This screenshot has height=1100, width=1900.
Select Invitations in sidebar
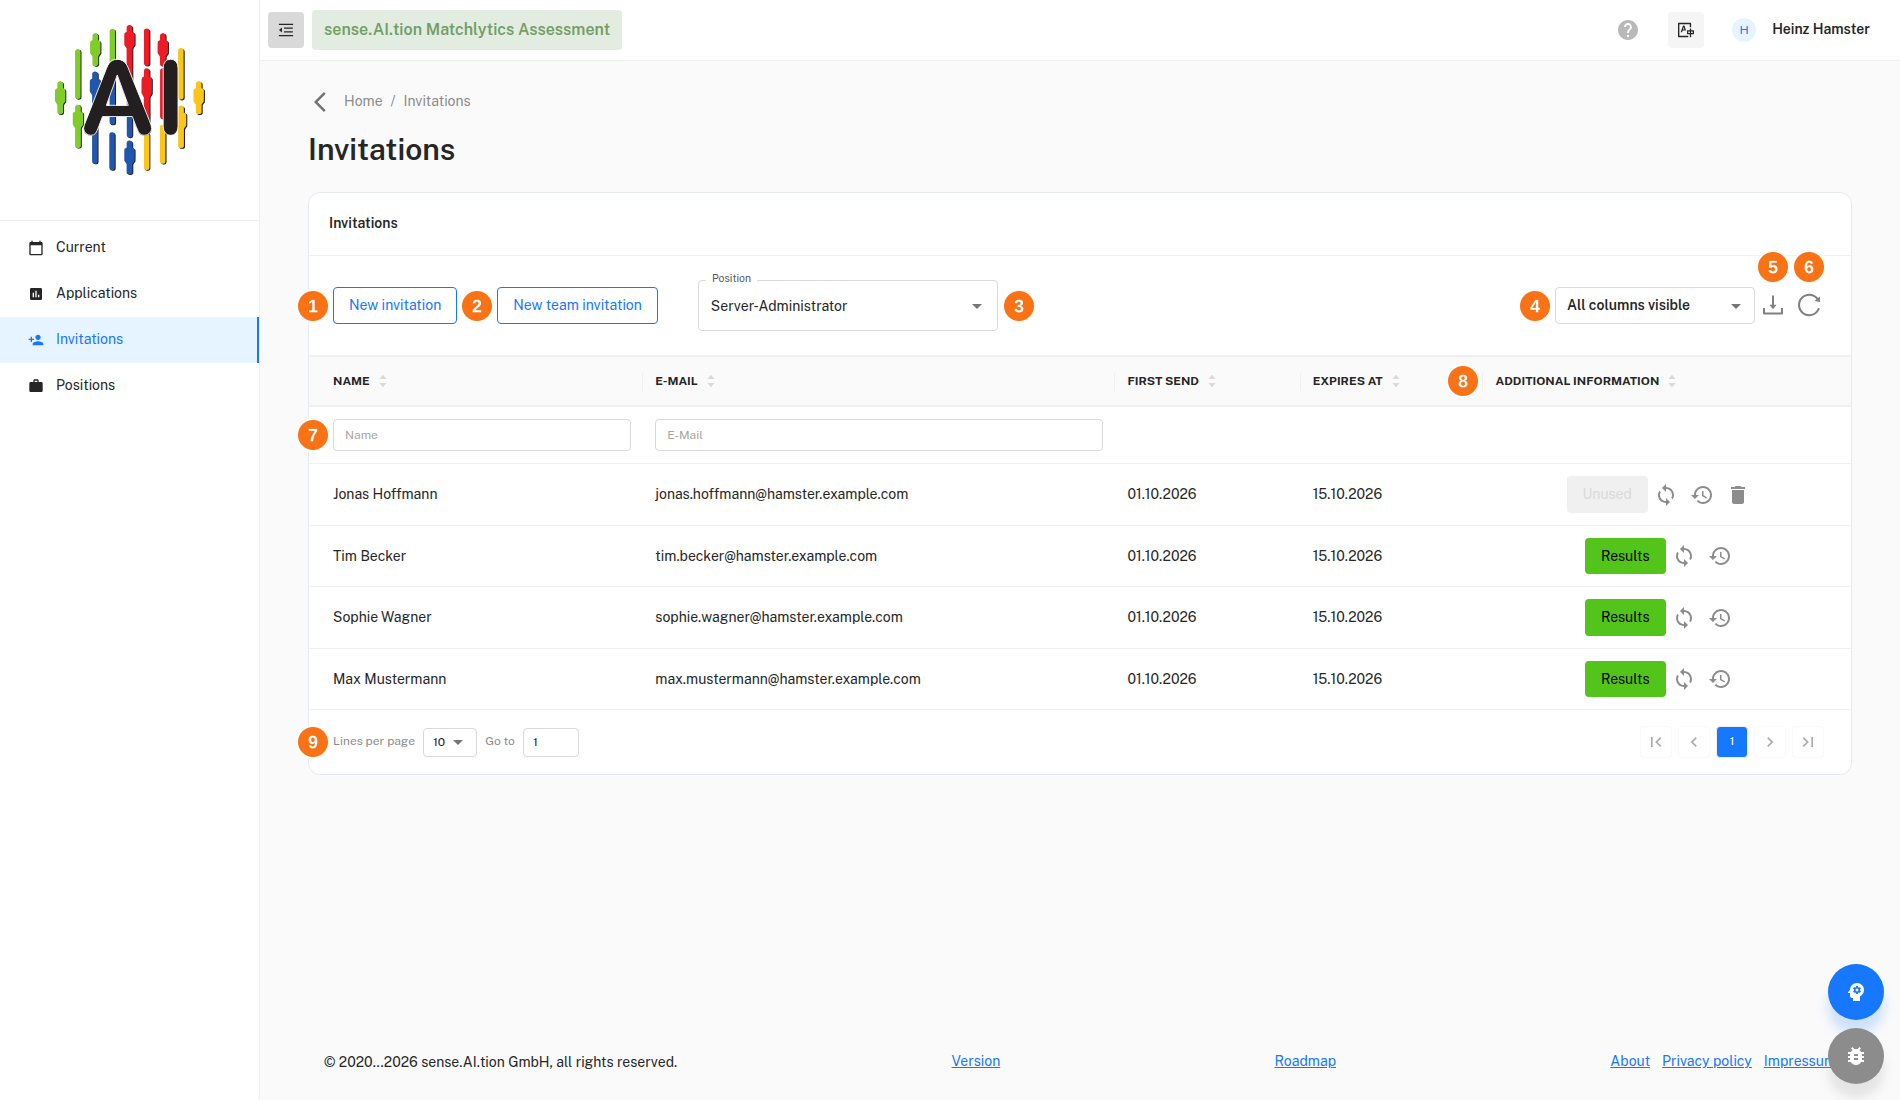coord(129,339)
